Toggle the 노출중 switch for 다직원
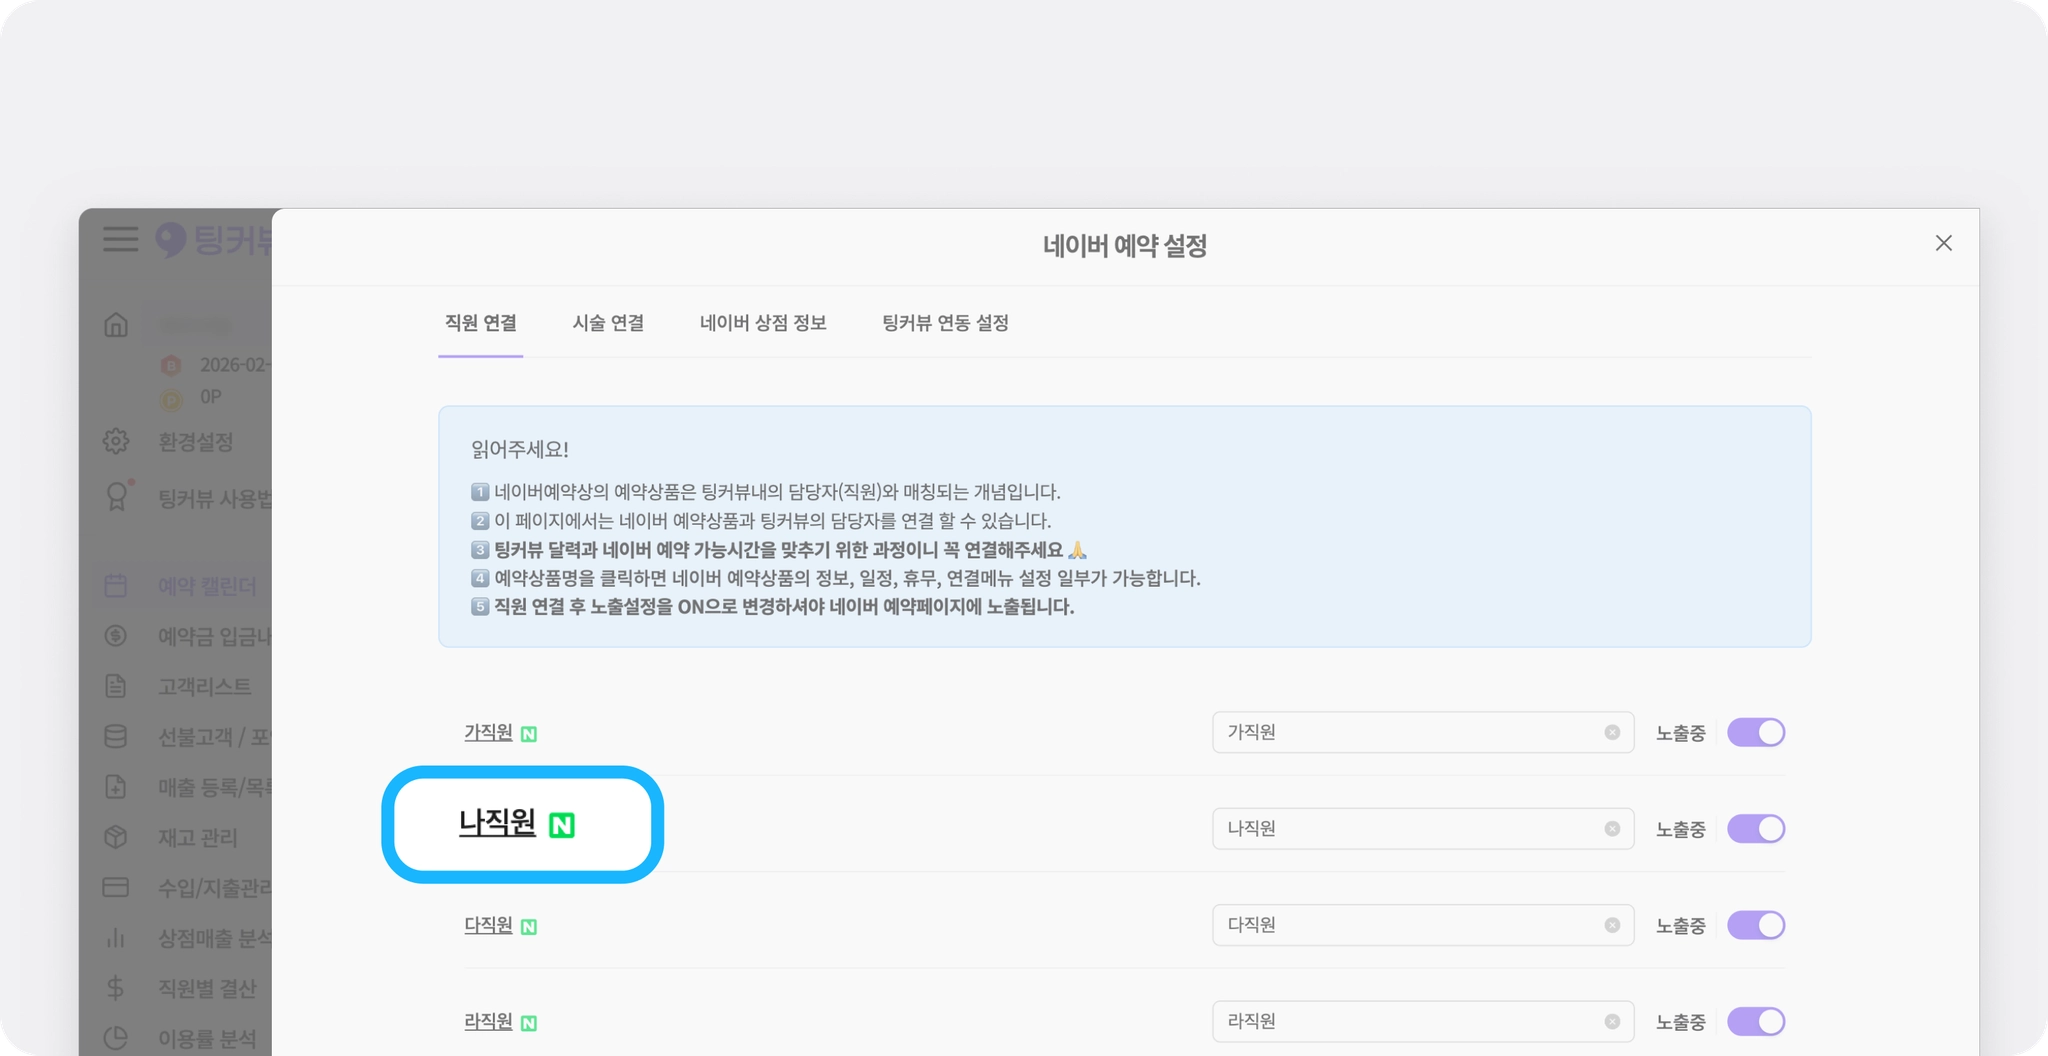Viewport: 2048px width, 1056px height. click(1756, 925)
